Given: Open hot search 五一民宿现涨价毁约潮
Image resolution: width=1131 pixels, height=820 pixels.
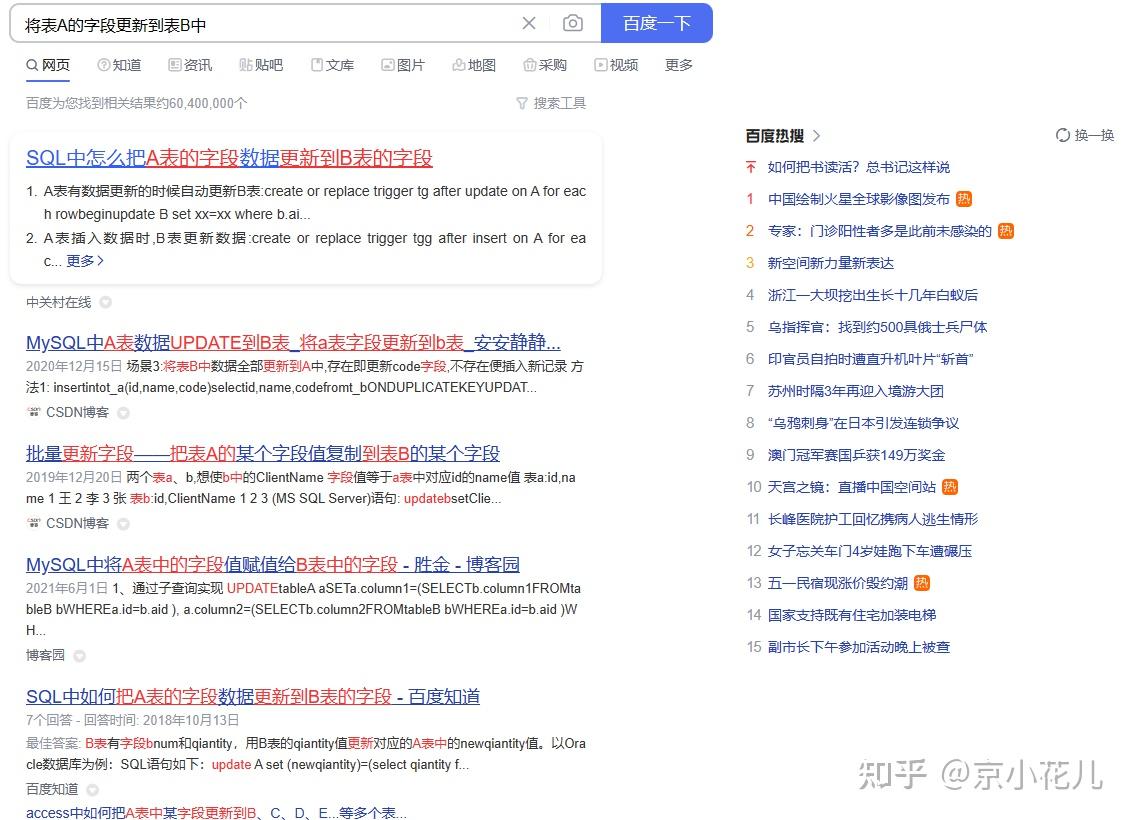Looking at the screenshot, I should (x=837, y=583).
